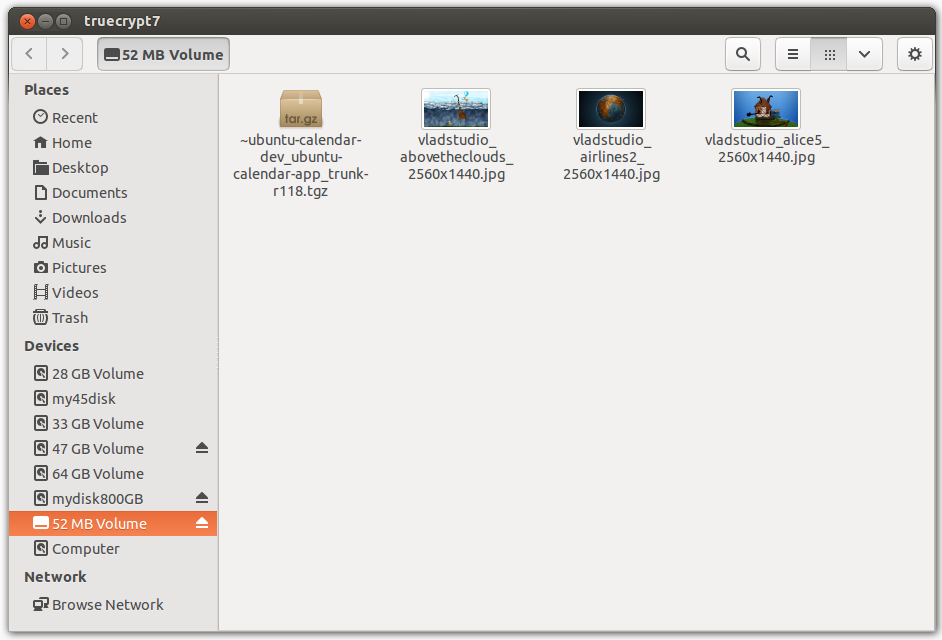Click the 52 MB Volume path button
Image resolution: width=942 pixels, height=640 pixels.
pos(164,54)
